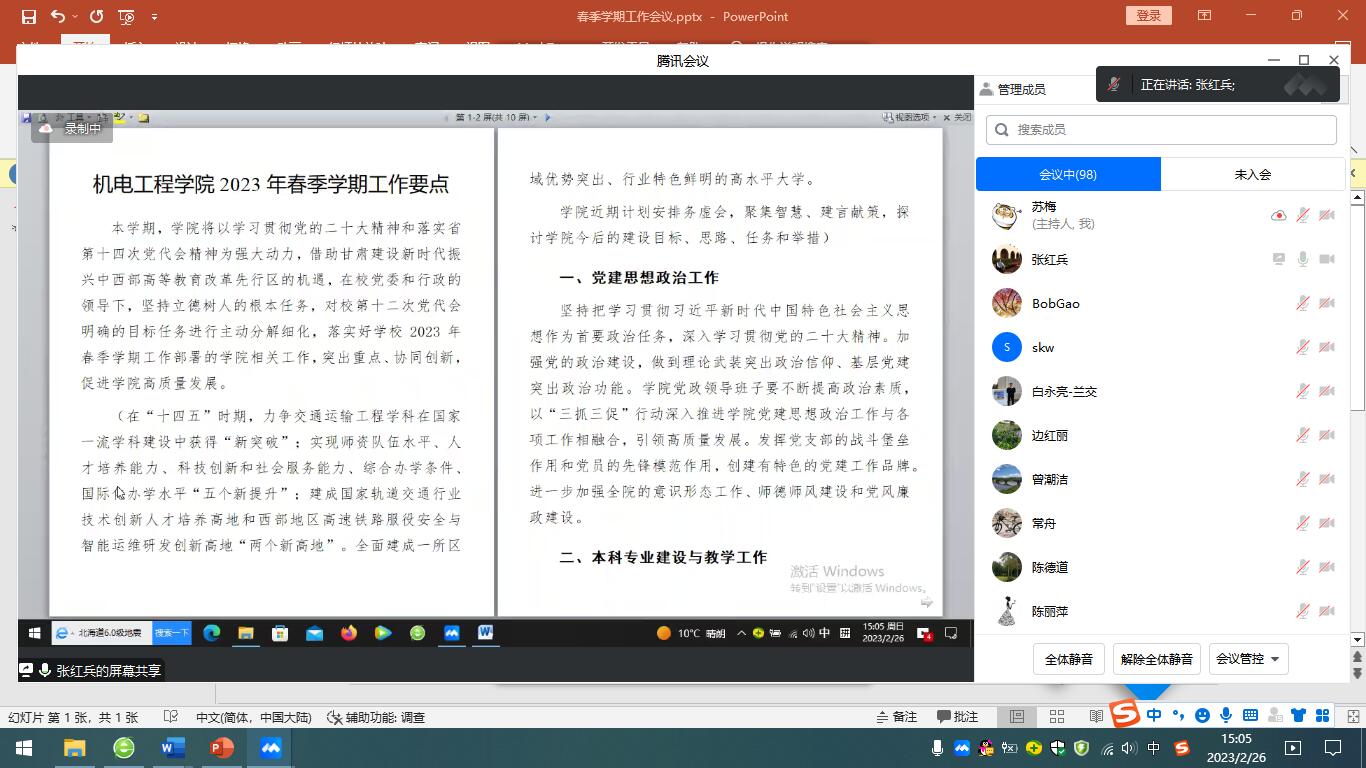Click the 搜索成员 search field
Image resolution: width=1366 pixels, height=768 pixels.
(x=1170, y=129)
